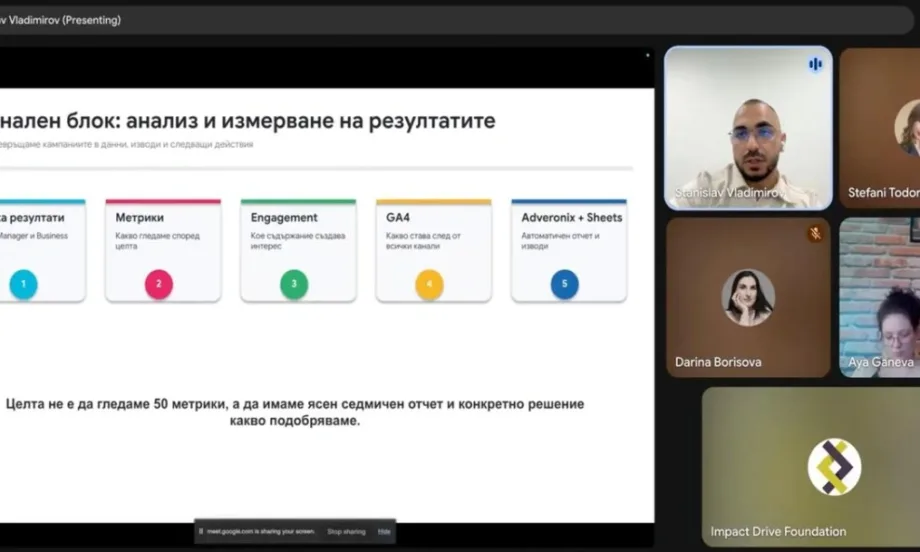Select Aya Ganeva's video tile
Viewport: 920px width, 552px height.
click(x=880, y=297)
